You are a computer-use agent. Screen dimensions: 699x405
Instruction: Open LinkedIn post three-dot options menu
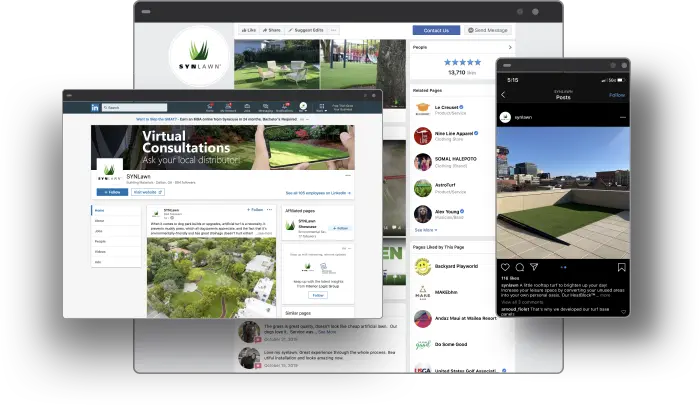pyautogui.click(x=269, y=210)
